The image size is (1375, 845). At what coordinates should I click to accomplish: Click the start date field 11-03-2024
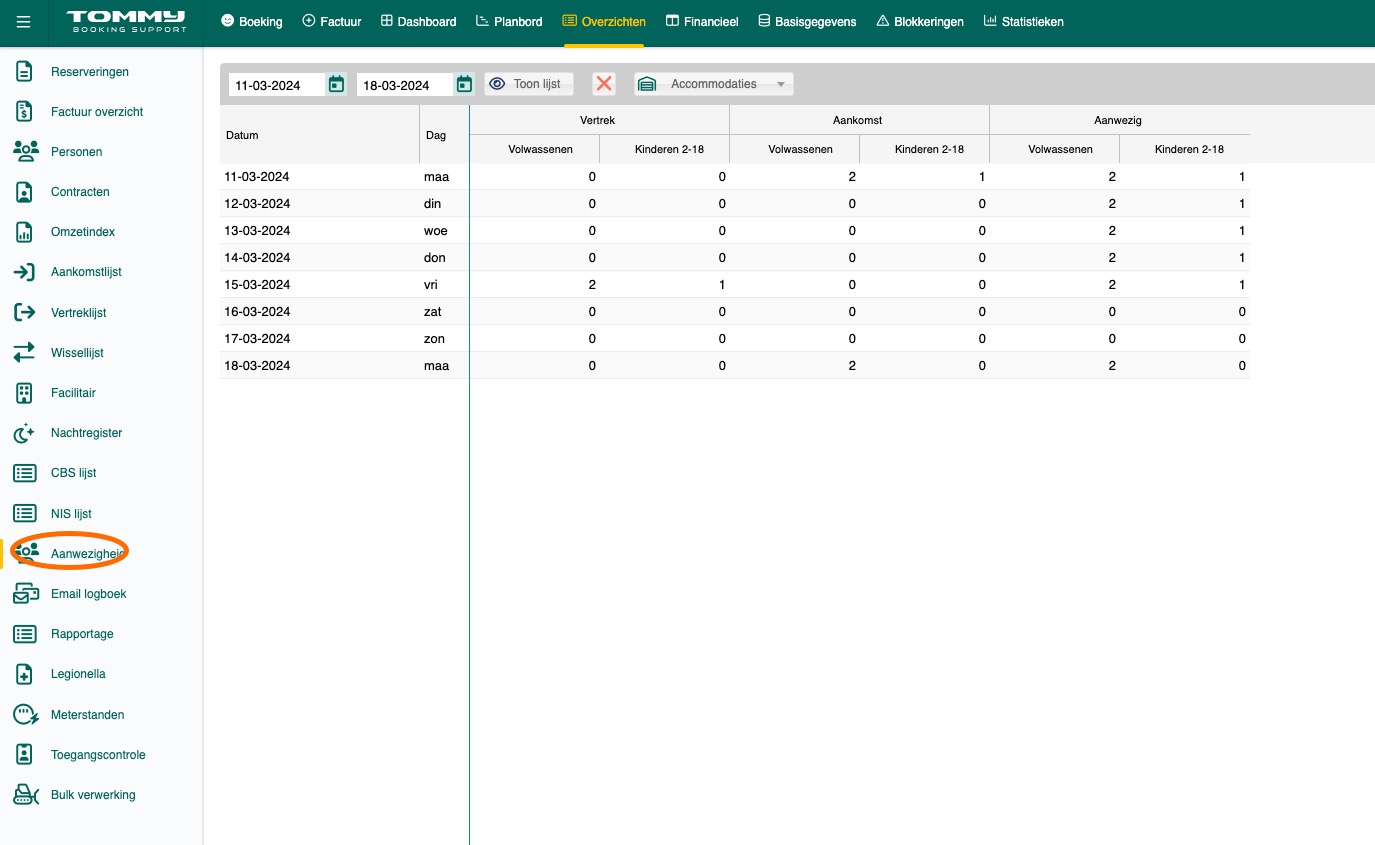pos(277,85)
